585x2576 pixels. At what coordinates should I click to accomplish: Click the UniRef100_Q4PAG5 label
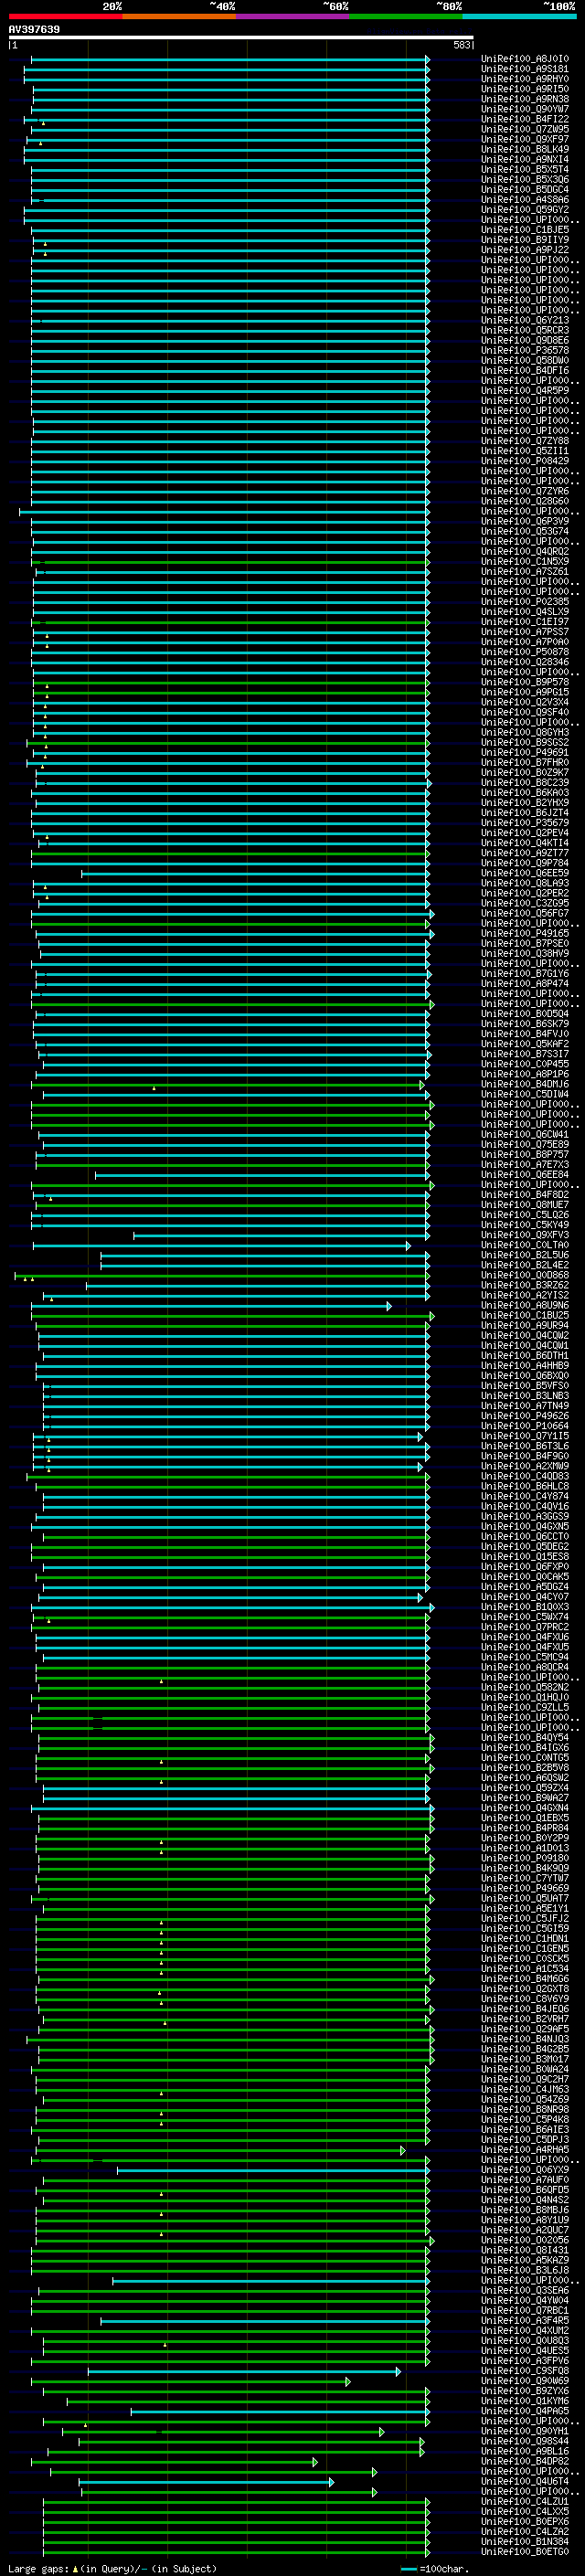(525, 2410)
